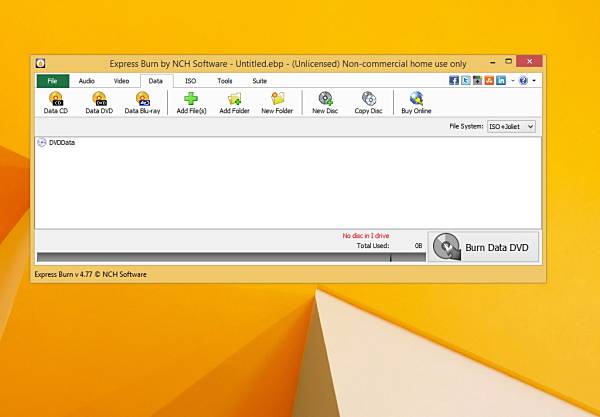Select Data Blu-ray in the toolbar

142,103
